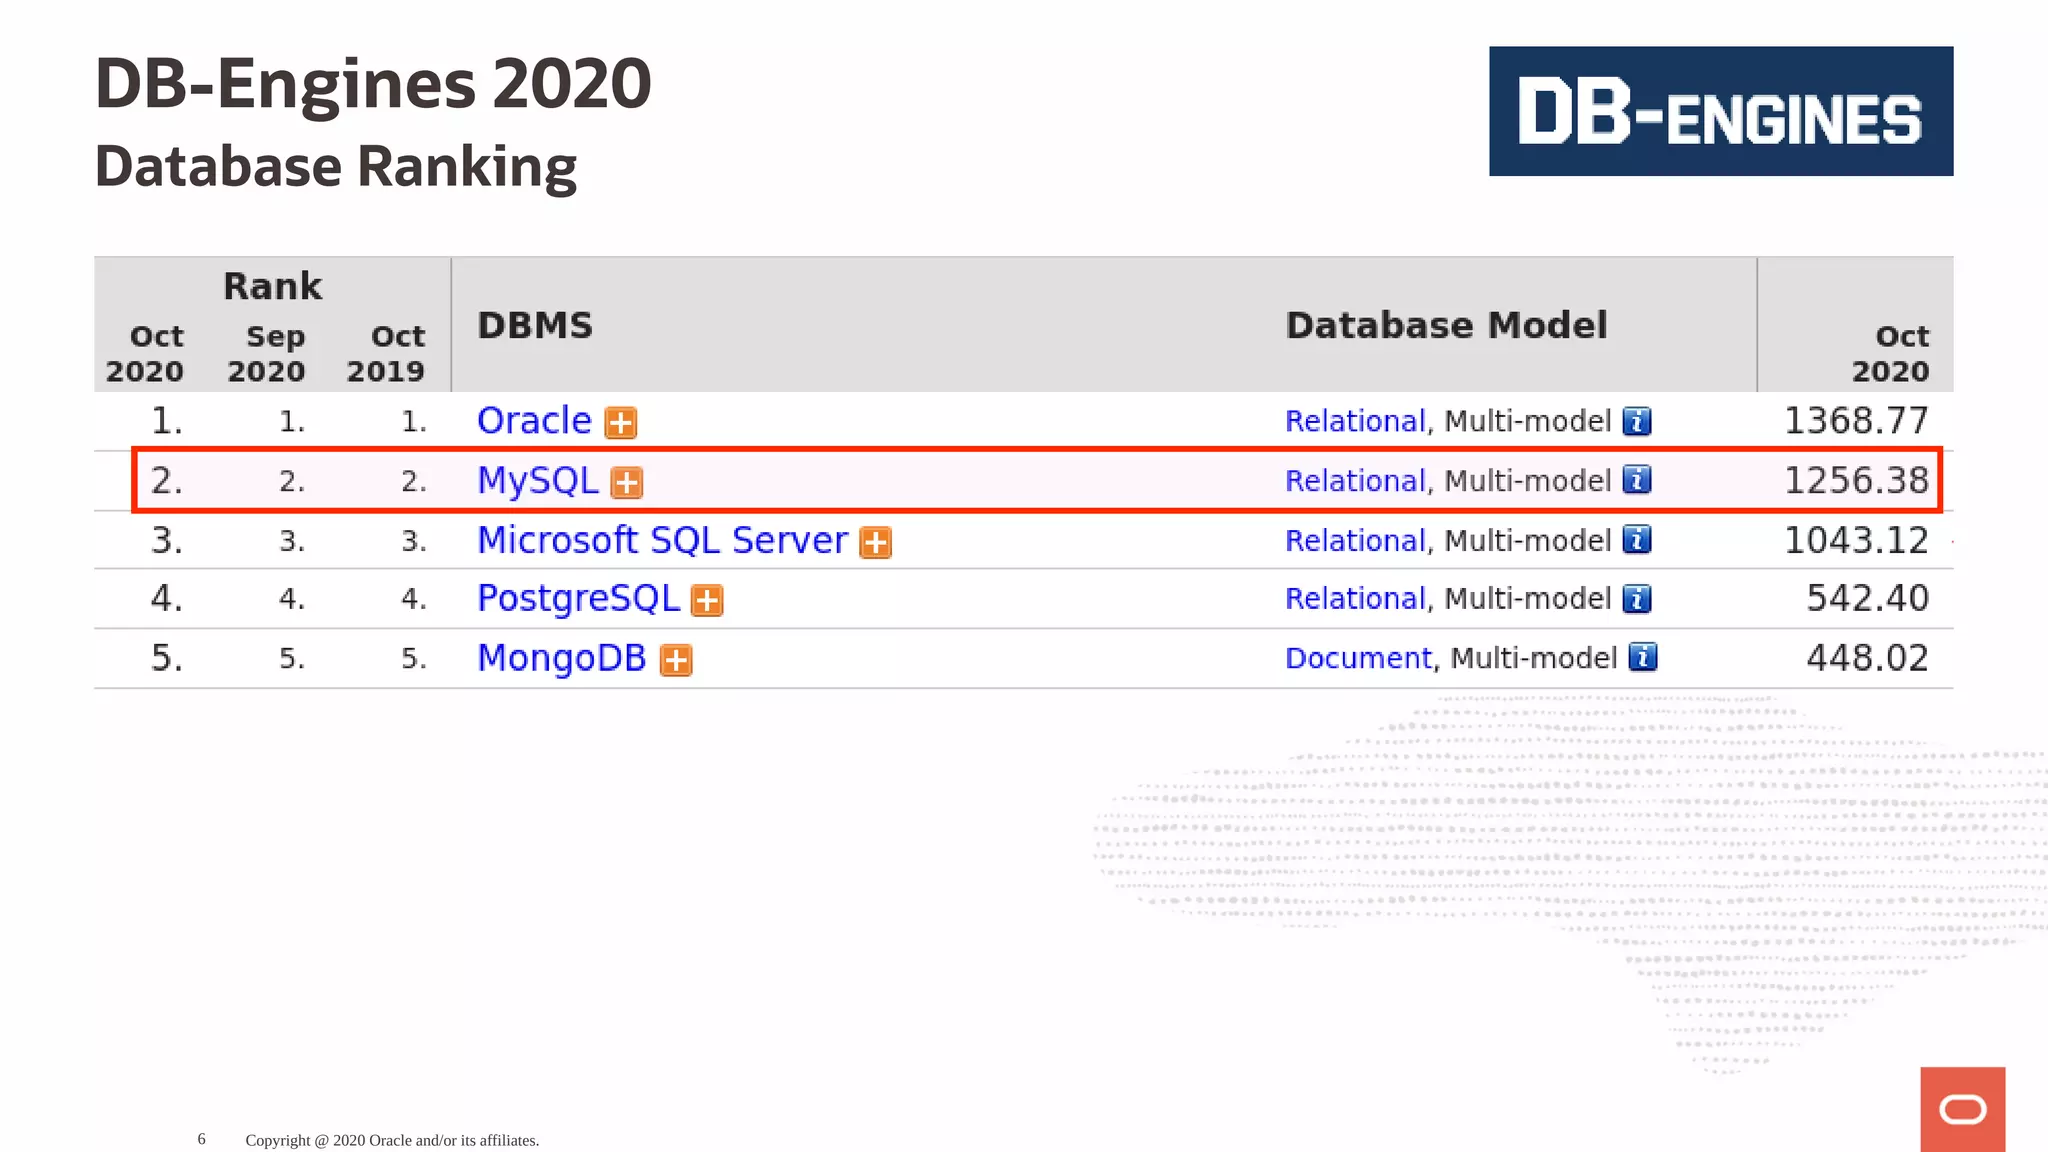Open the MySQL DBMS link
The image size is (2048, 1152).
pyautogui.click(x=537, y=481)
